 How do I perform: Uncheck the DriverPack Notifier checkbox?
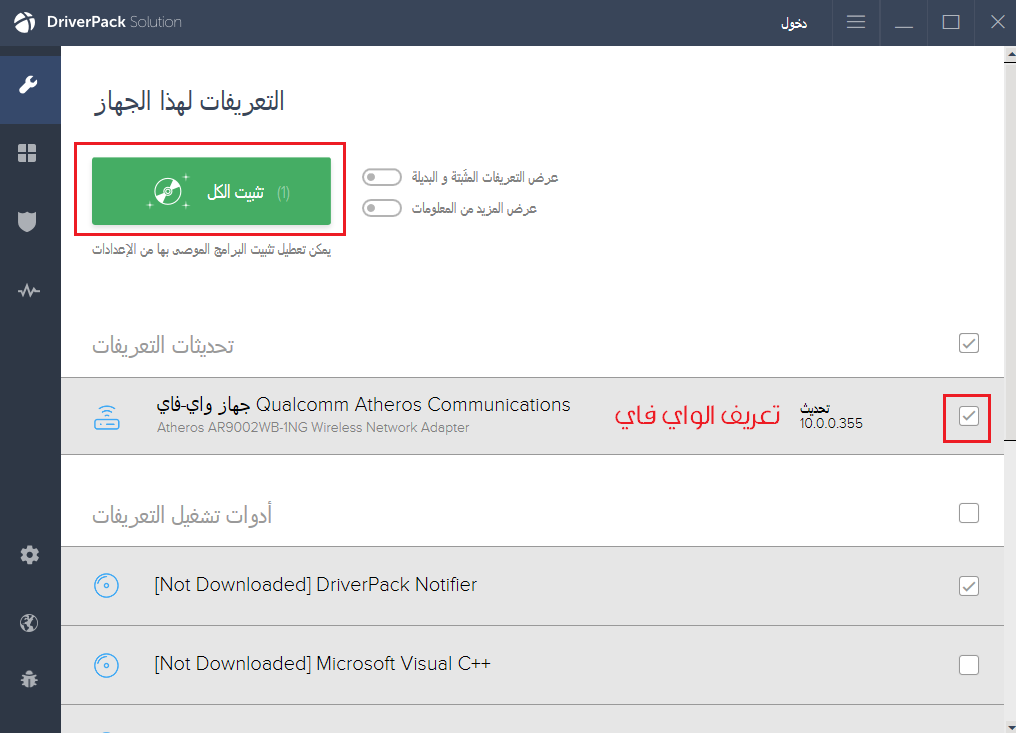pos(969,586)
